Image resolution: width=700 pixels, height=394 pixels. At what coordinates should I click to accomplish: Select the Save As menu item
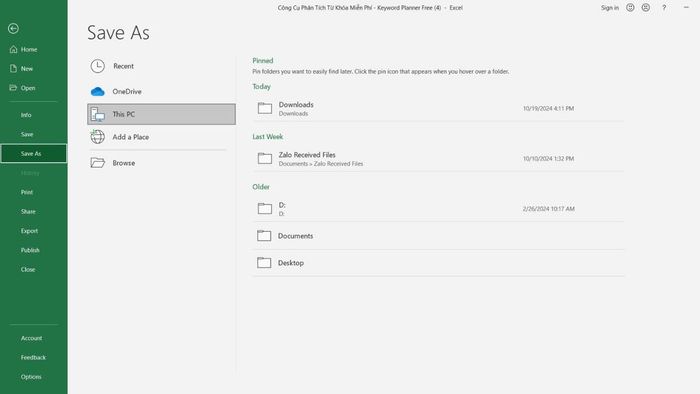(x=33, y=153)
